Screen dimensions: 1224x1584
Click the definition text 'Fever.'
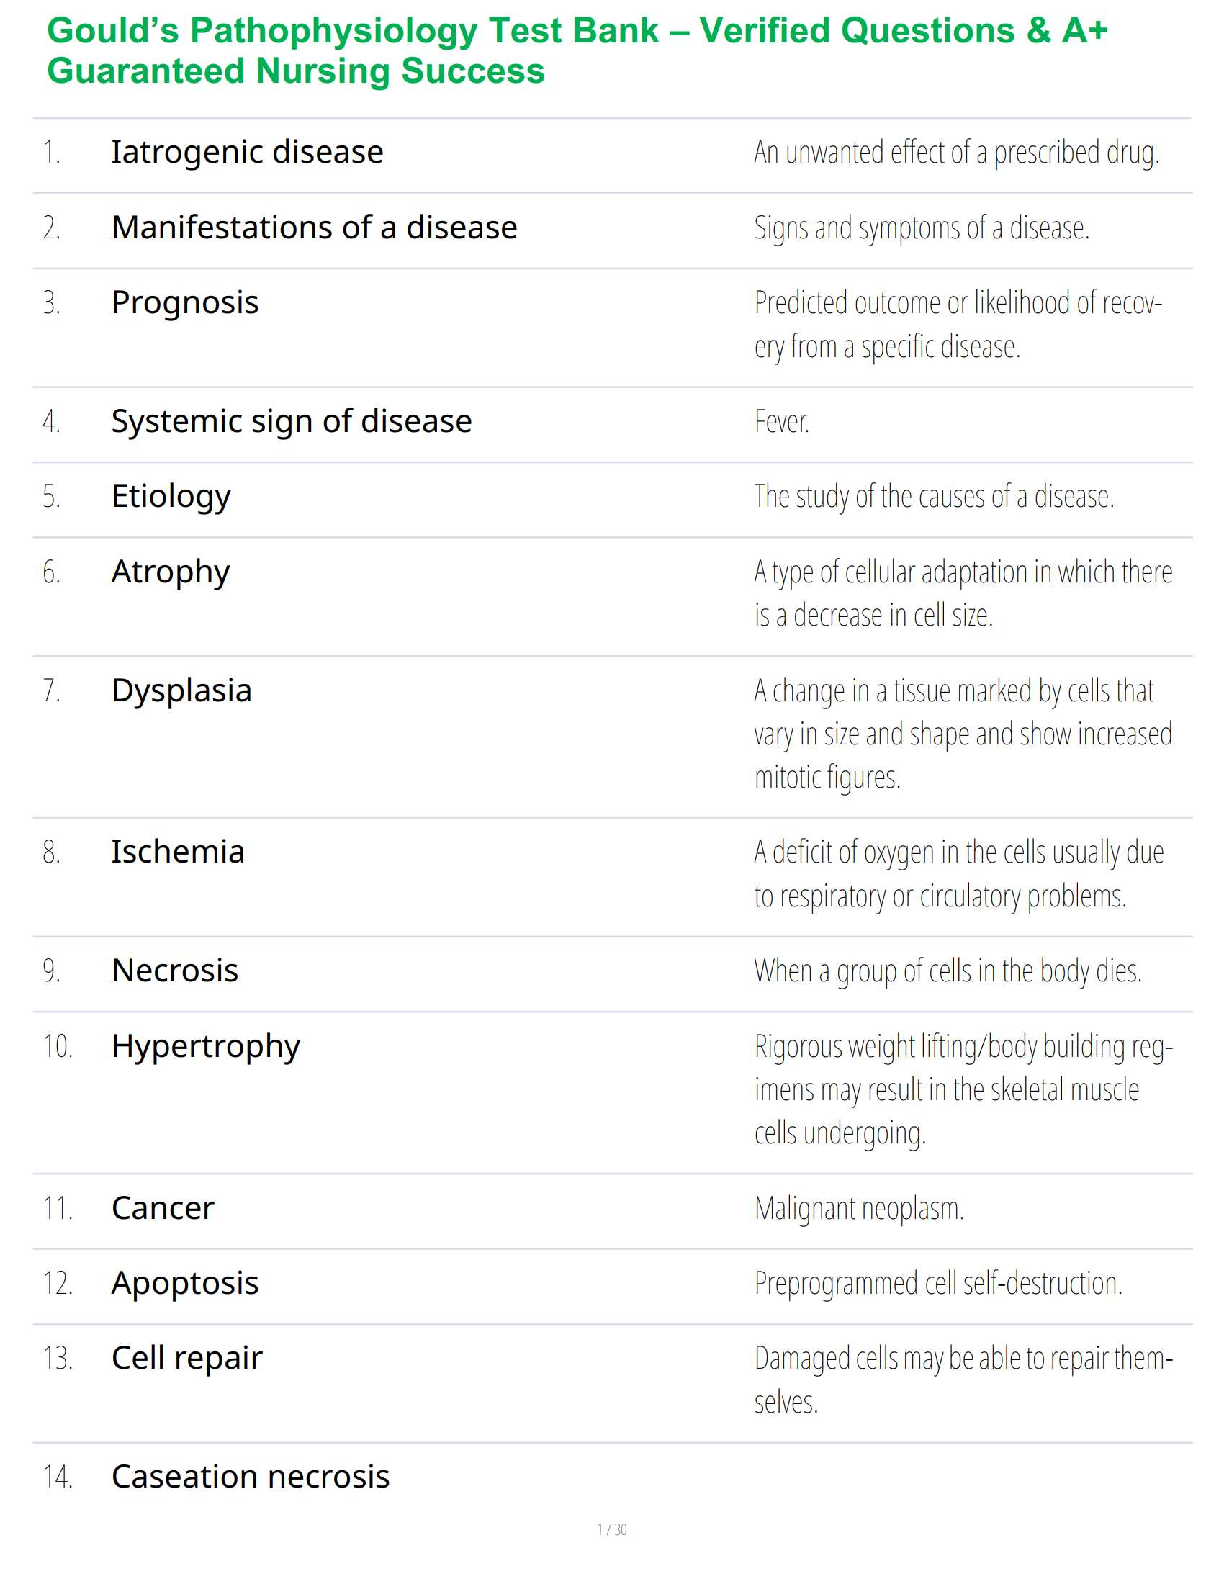[782, 422]
